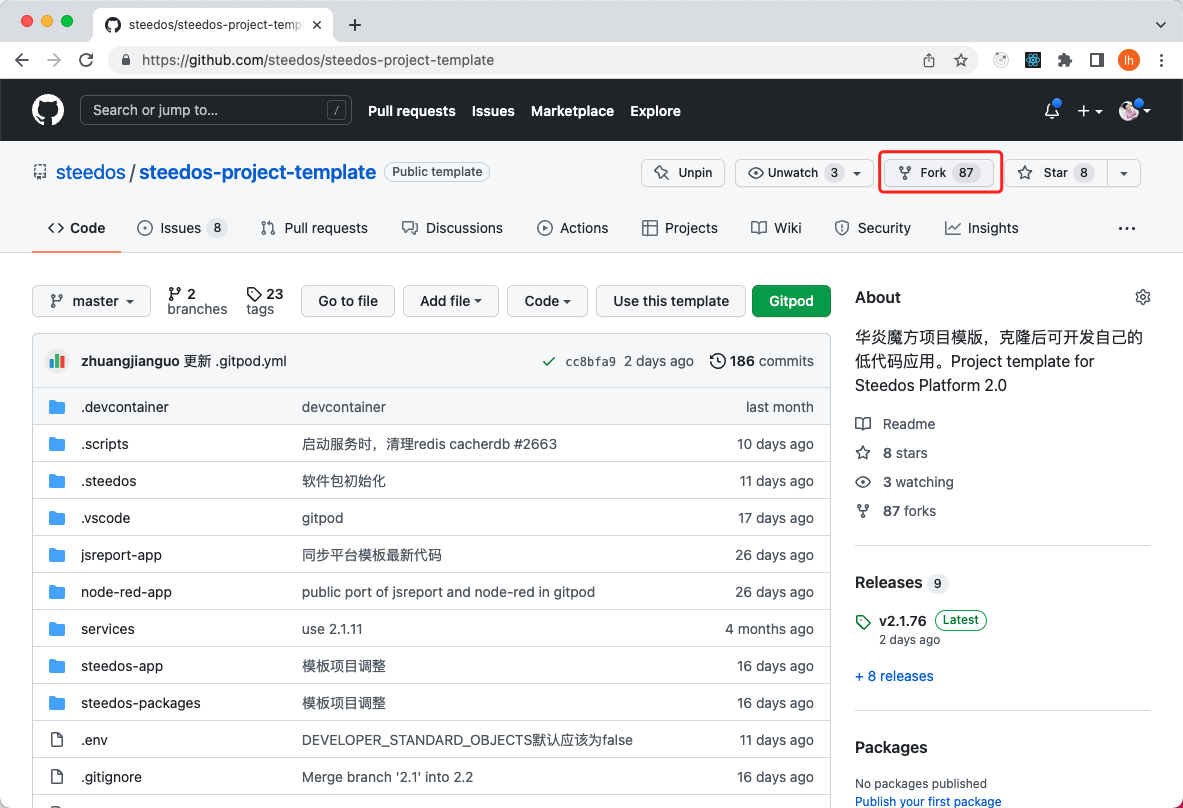Viewport: 1183px width, 808px height.
Task: Click the React DevTools extension icon
Action: coord(1033,60)
